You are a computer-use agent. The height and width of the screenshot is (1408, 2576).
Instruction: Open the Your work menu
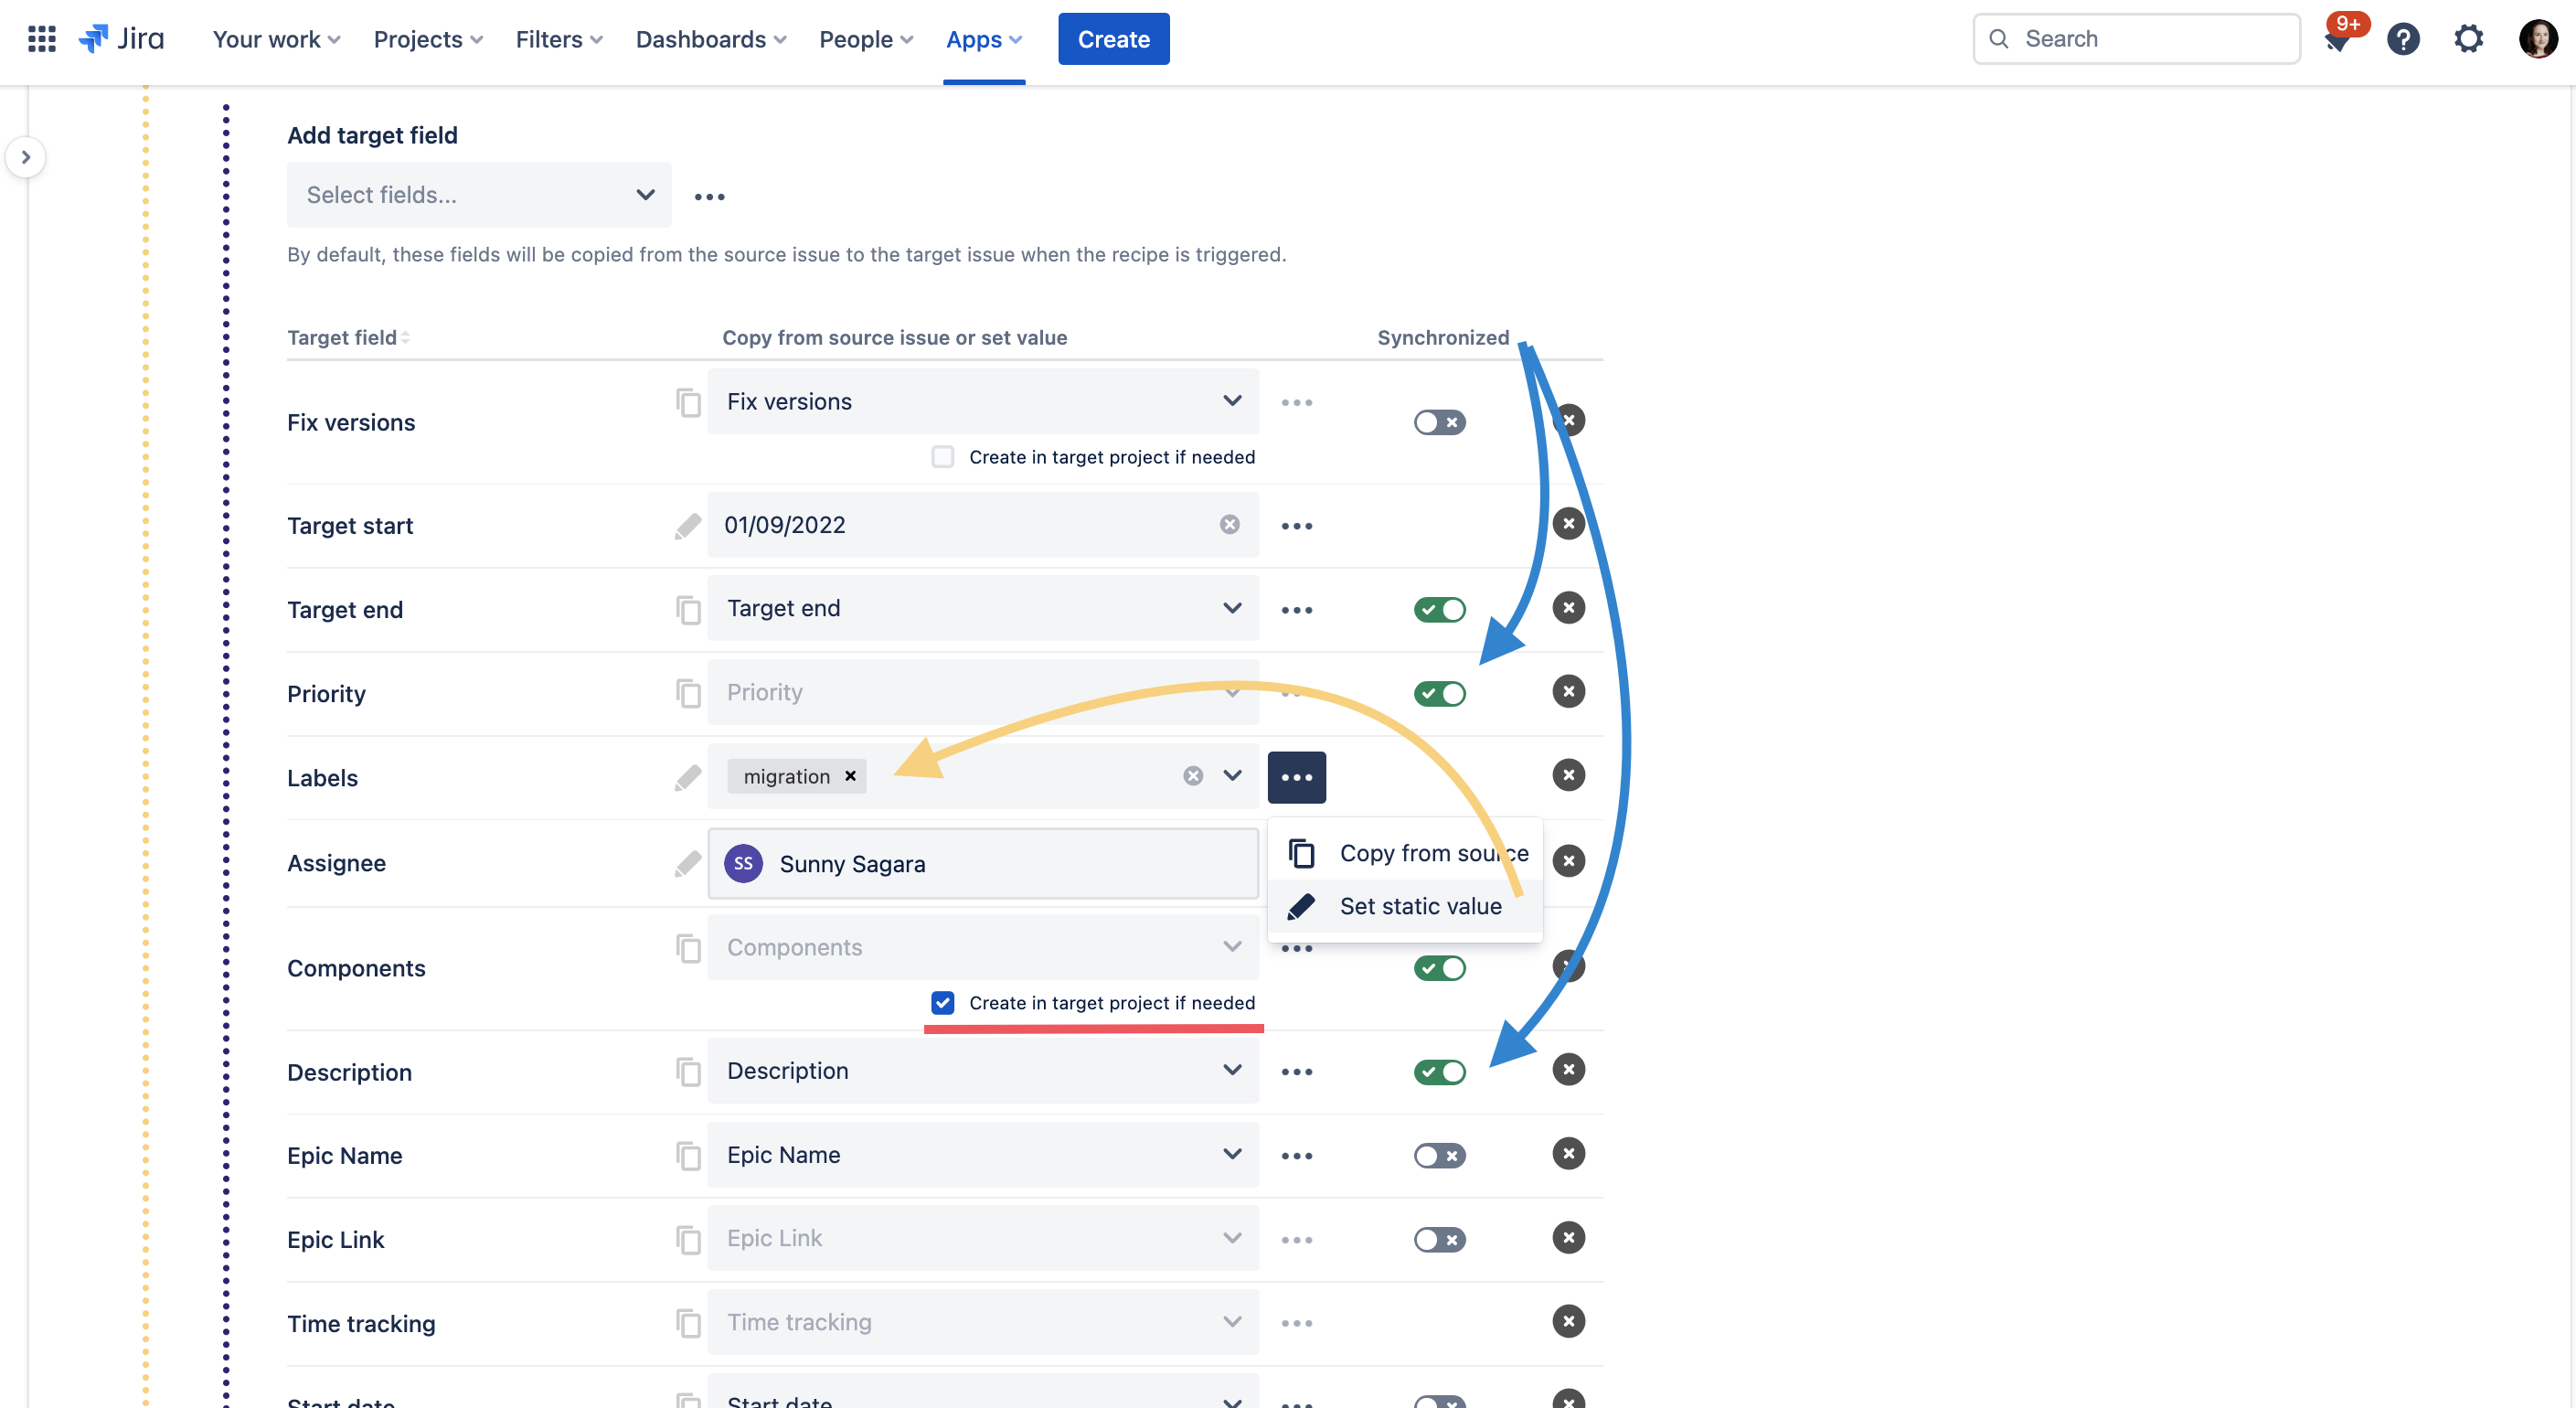(276, 39)
